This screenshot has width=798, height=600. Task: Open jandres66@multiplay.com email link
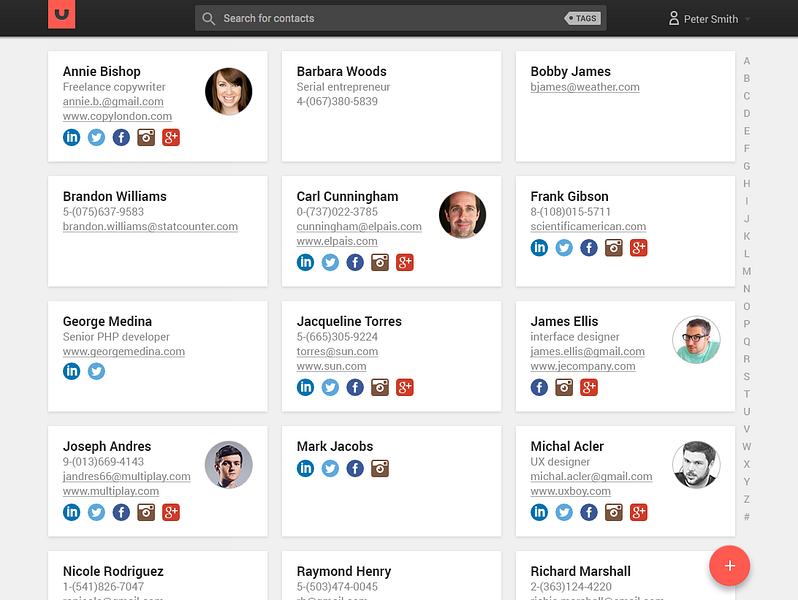(x=126, y=476)
